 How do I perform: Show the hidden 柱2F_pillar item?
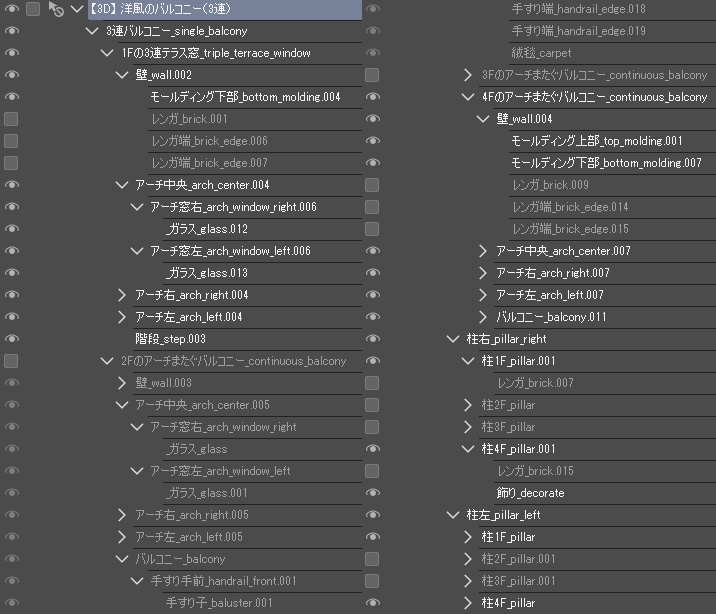[372, 404]
